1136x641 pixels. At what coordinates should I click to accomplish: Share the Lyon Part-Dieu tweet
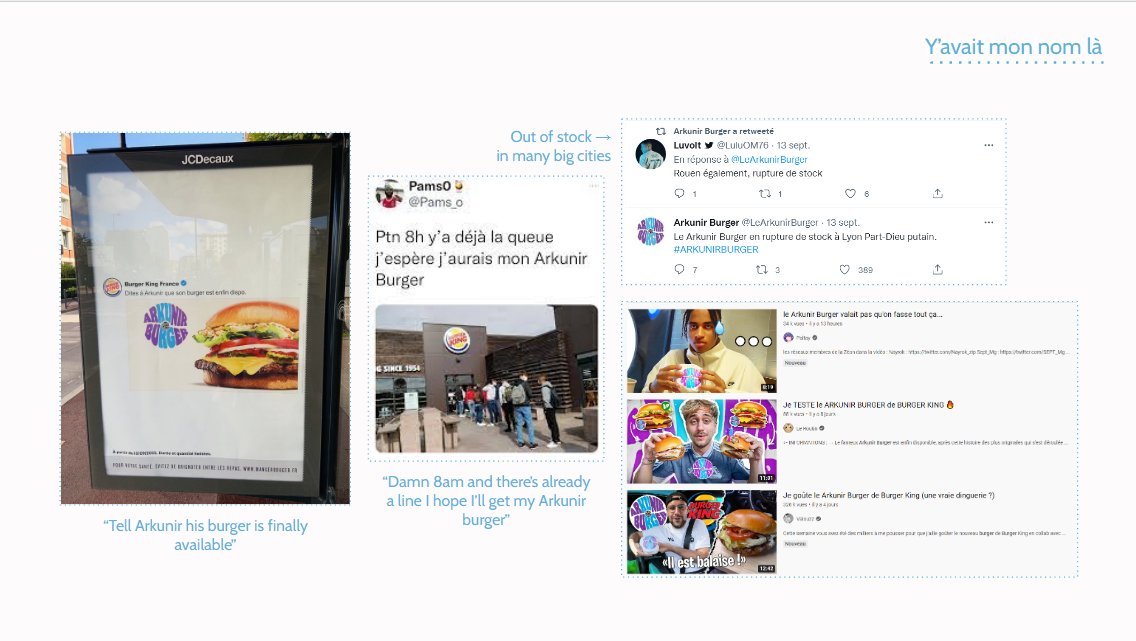pos(937,269)
